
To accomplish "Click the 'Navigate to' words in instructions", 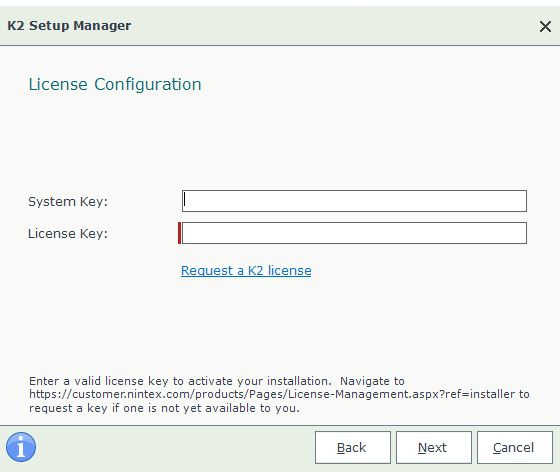I will (x=372, y=381).
